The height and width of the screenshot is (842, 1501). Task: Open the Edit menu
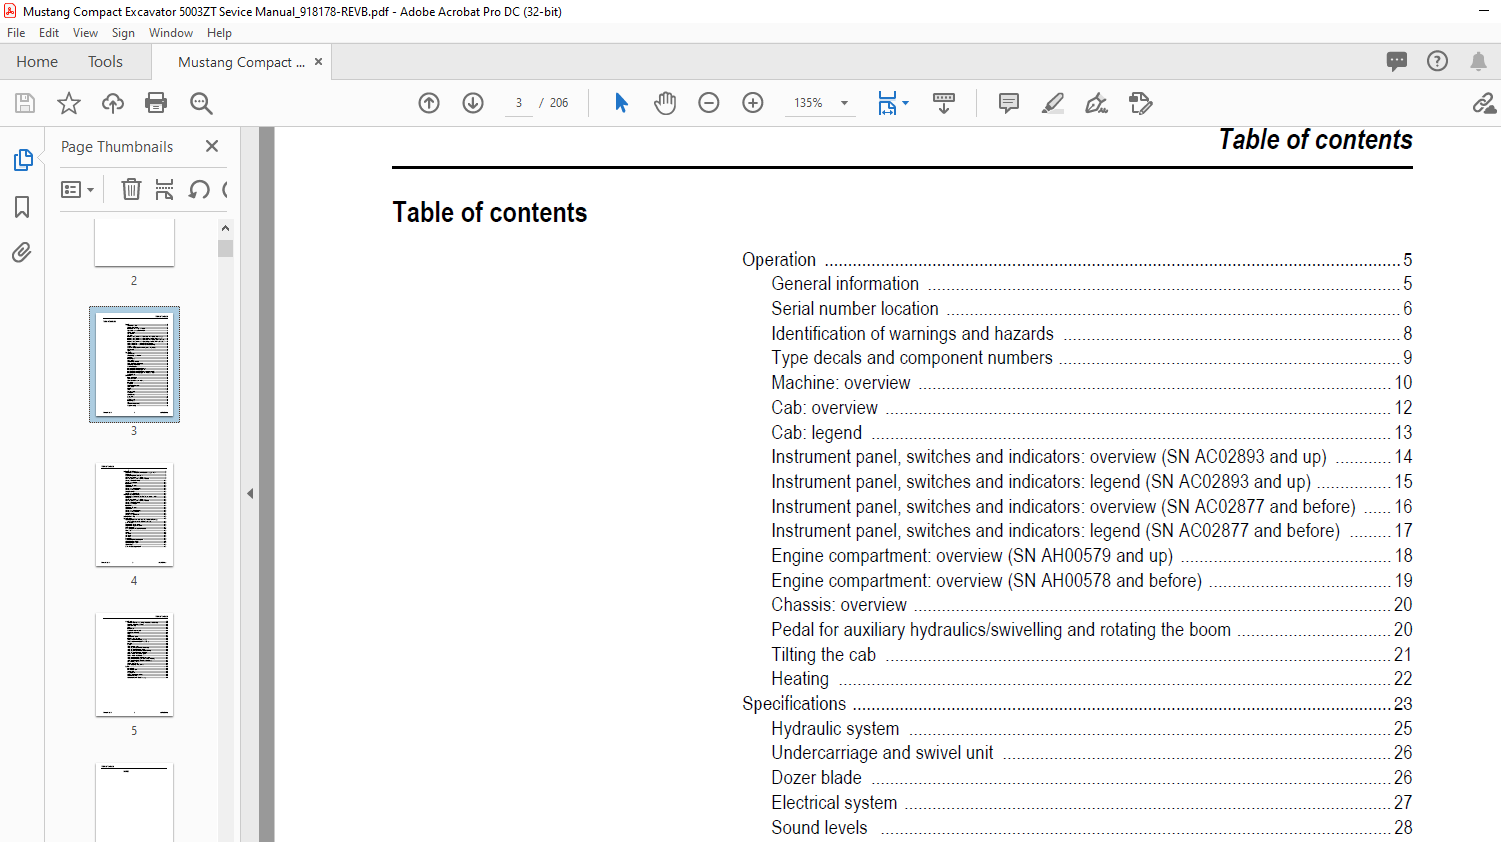click(x=49, y=33)
